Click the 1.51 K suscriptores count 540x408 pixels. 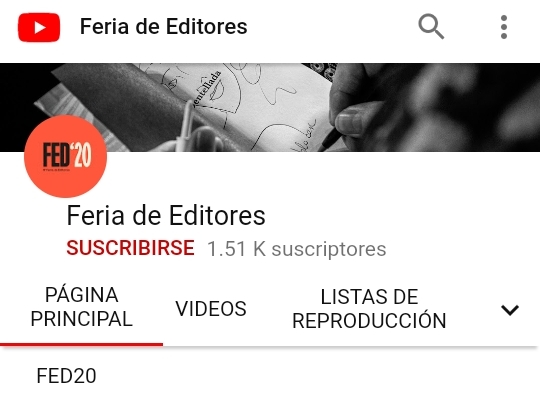point(297,249)
